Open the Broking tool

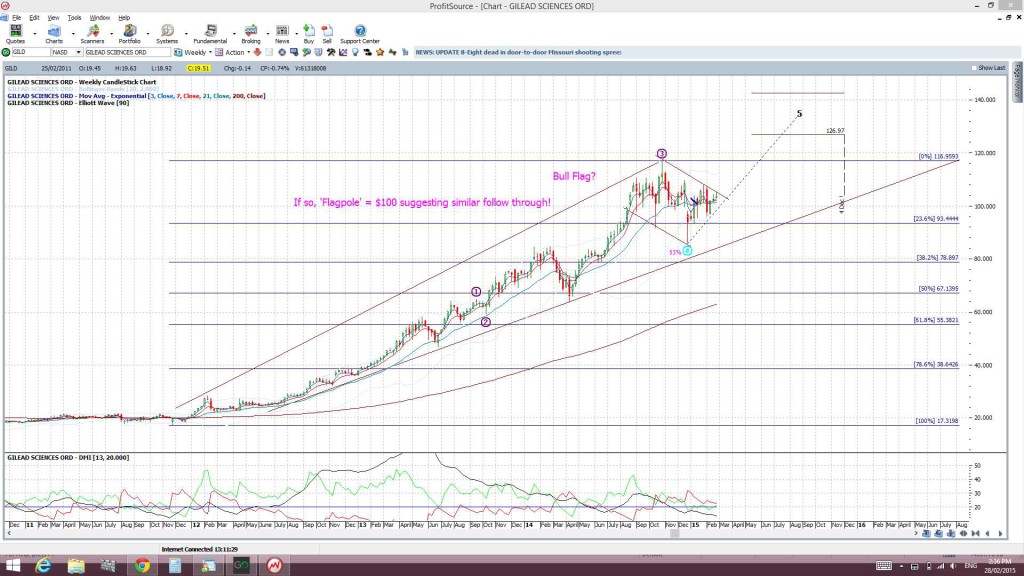click(251, 34)
